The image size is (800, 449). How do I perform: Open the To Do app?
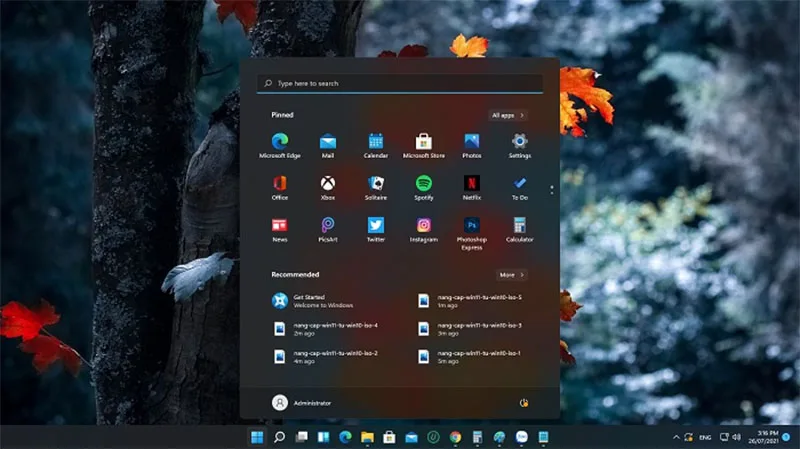pyautogui.click(x=519, y=188)
